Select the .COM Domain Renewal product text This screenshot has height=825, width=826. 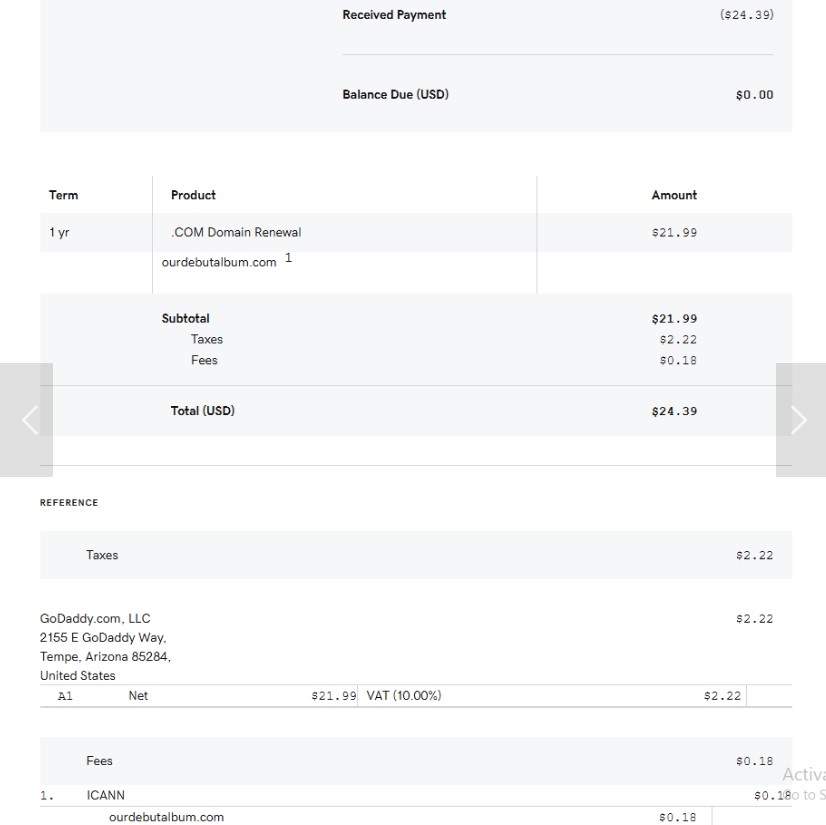point(236,233)
